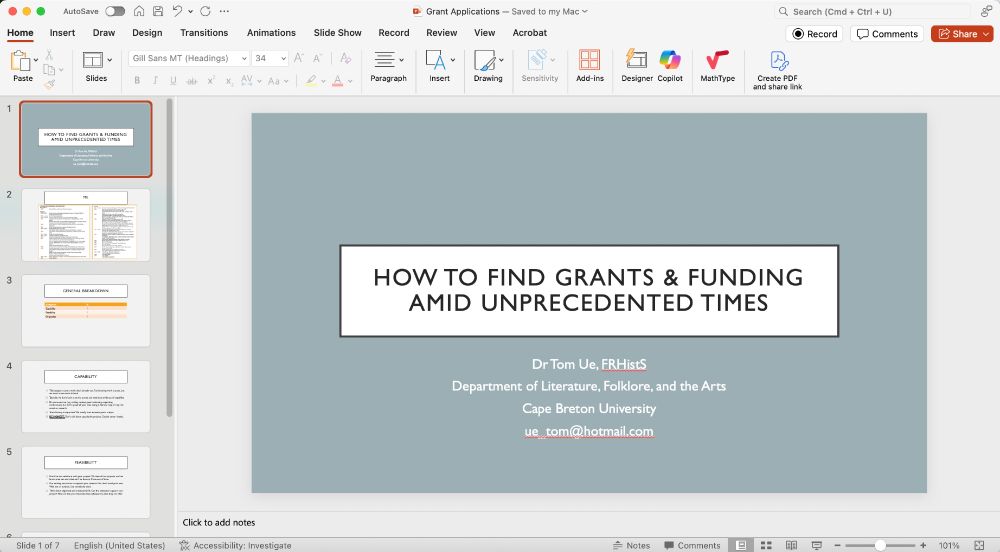Open the Designer pane
This screenshot has width=1000, height=552.
pos(636,64)
